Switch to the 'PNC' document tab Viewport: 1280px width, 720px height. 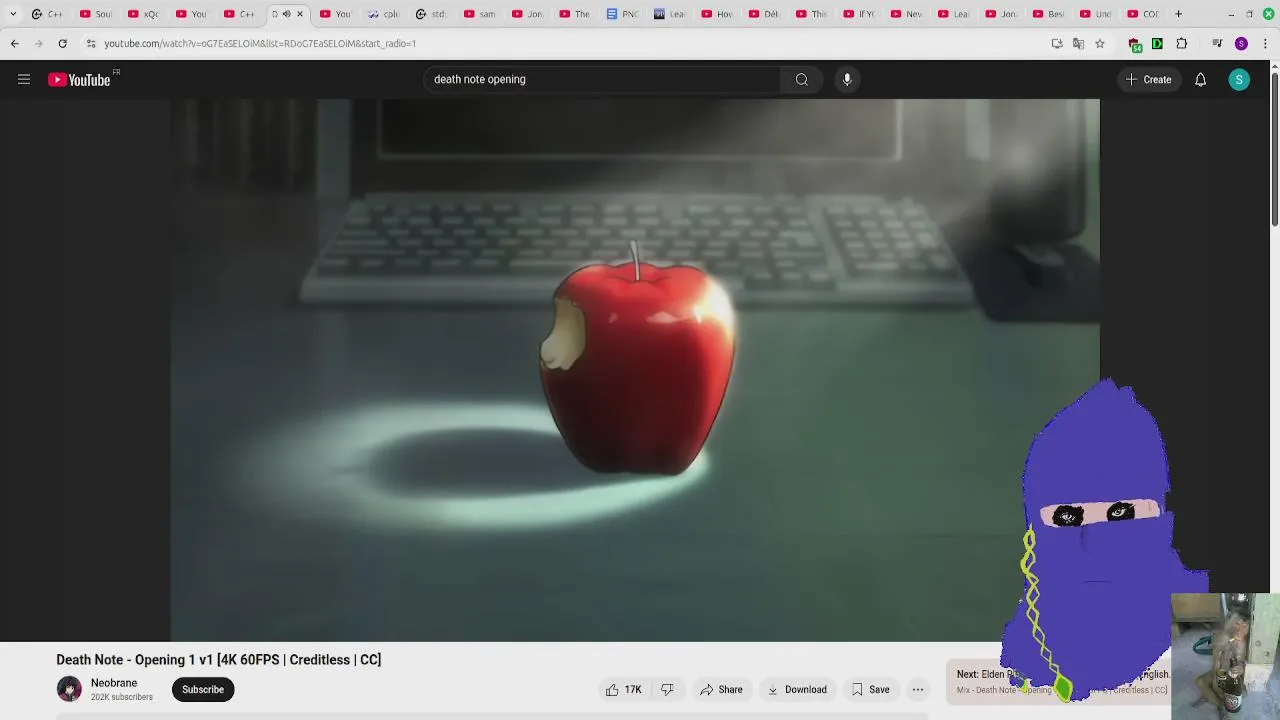click(623, 14)
